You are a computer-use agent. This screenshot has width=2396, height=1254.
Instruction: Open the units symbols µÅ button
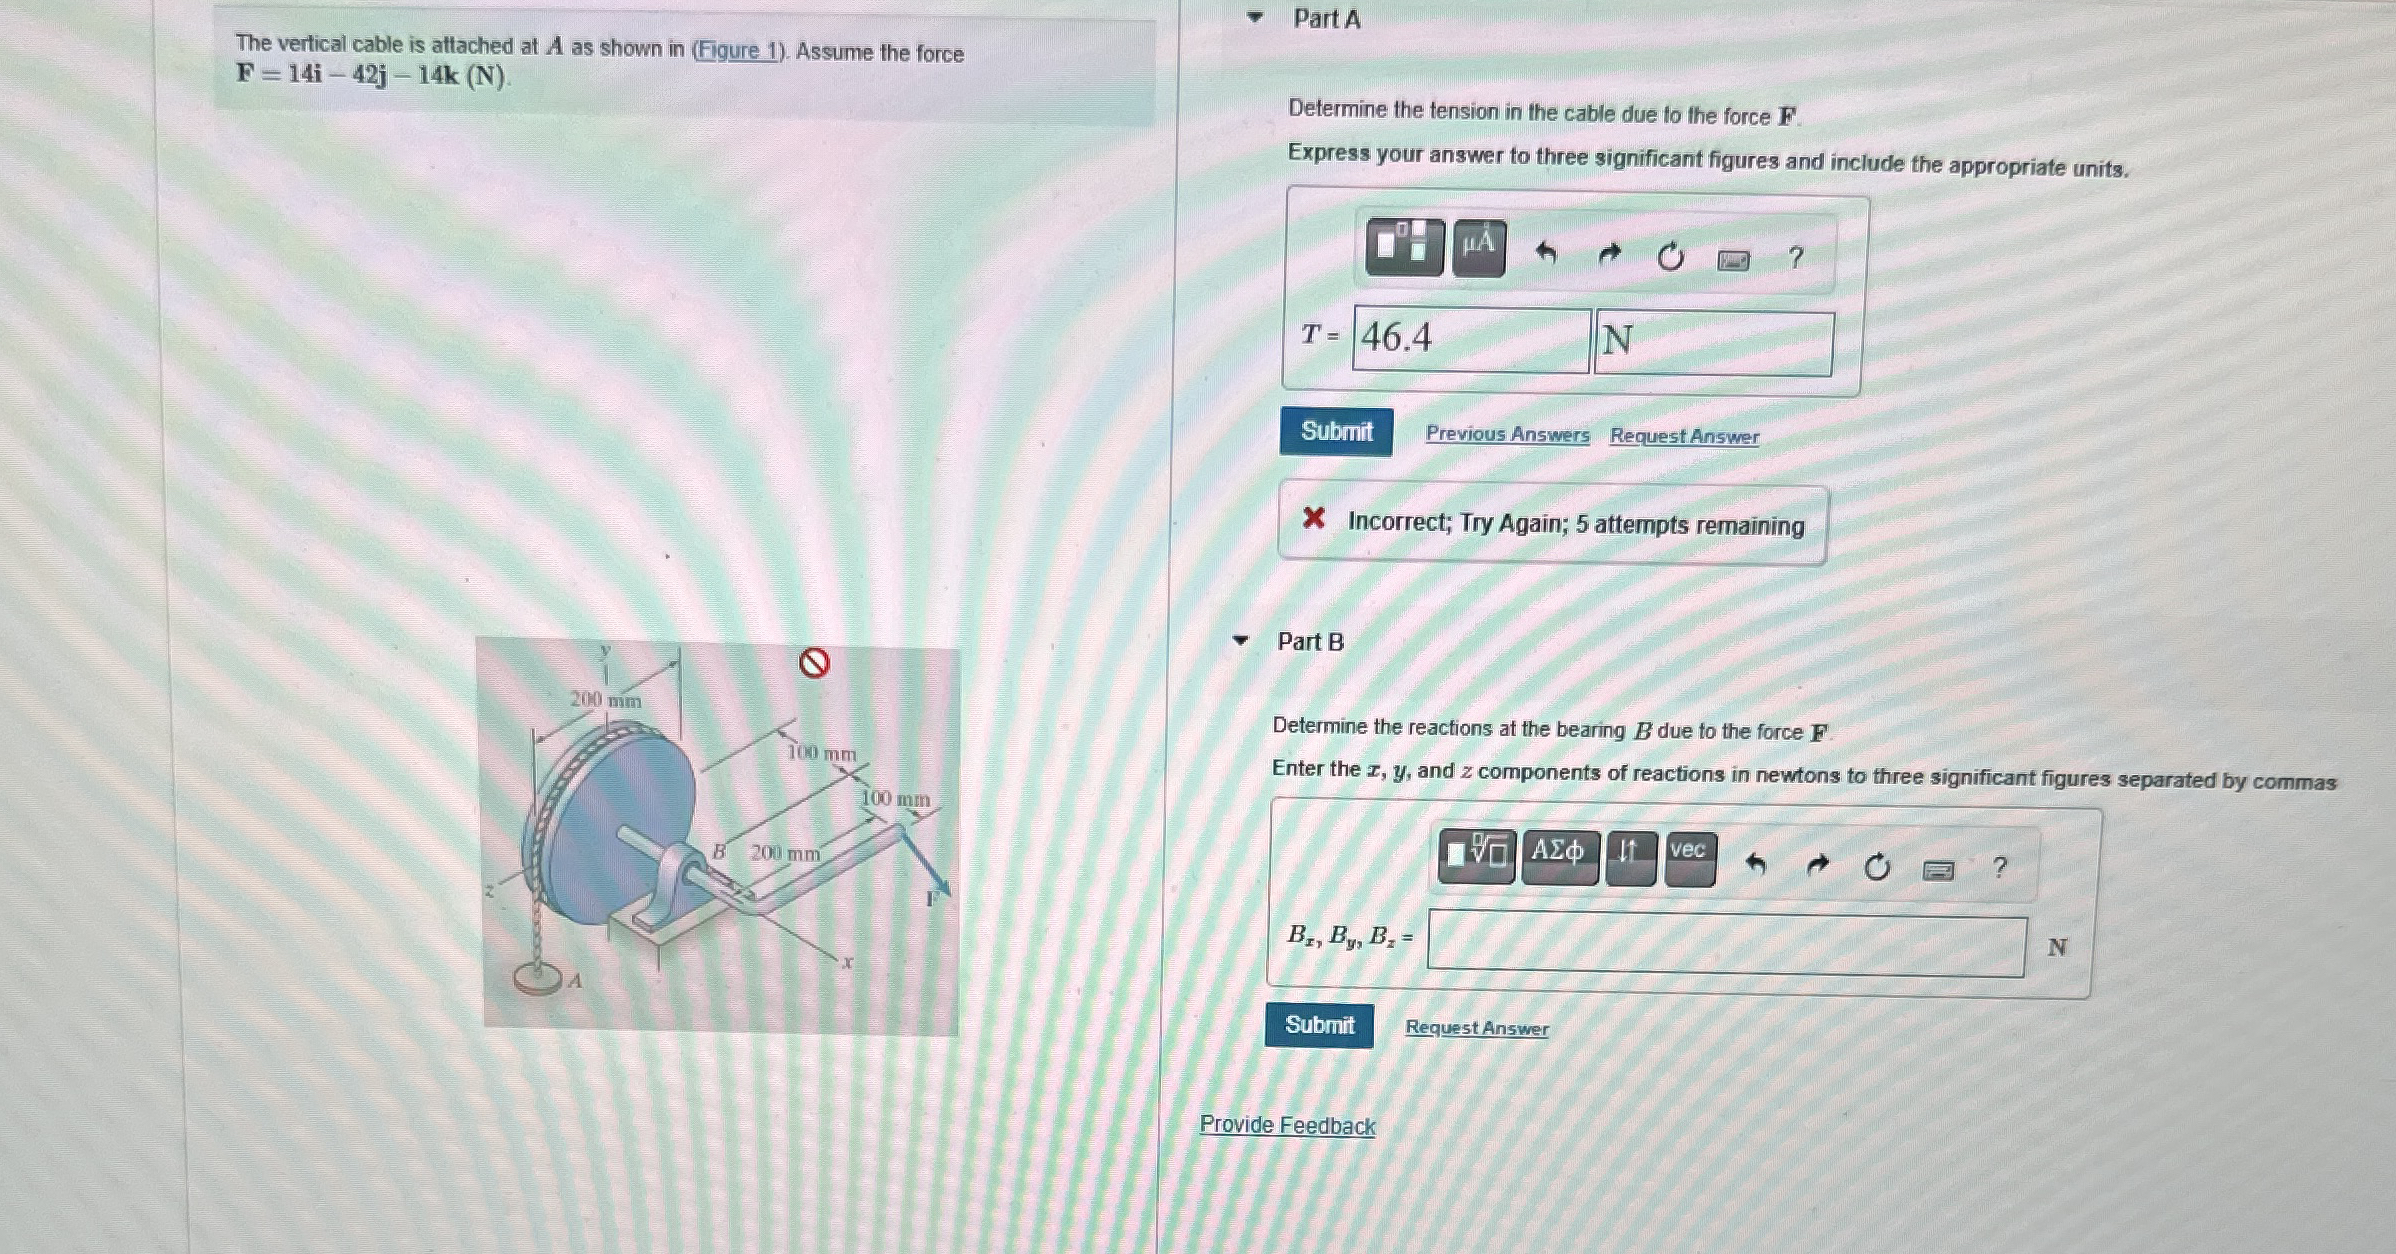pos(1478,247)
